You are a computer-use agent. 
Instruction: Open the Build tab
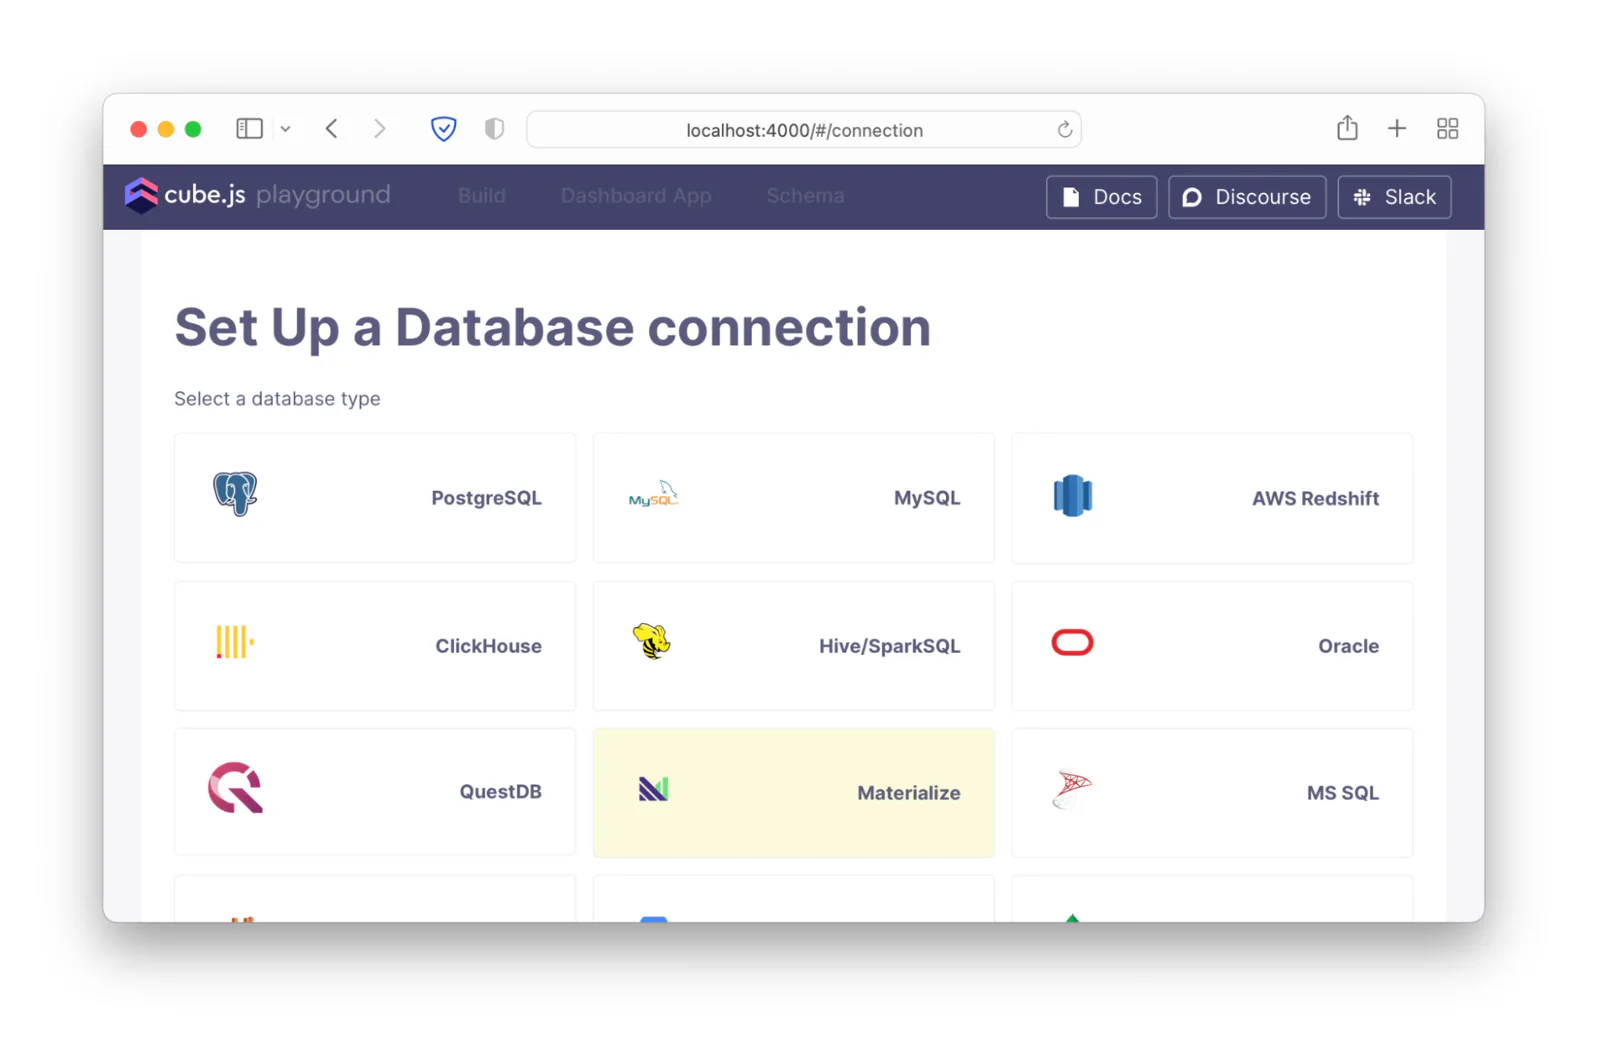(x=482, y=196)
